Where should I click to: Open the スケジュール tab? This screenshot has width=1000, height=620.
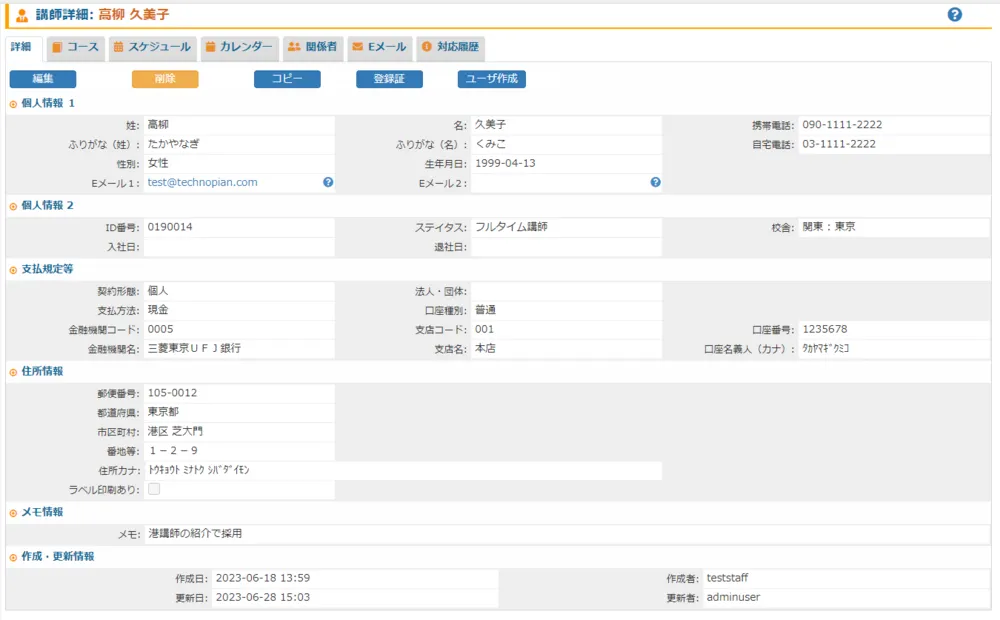[152, 47]
